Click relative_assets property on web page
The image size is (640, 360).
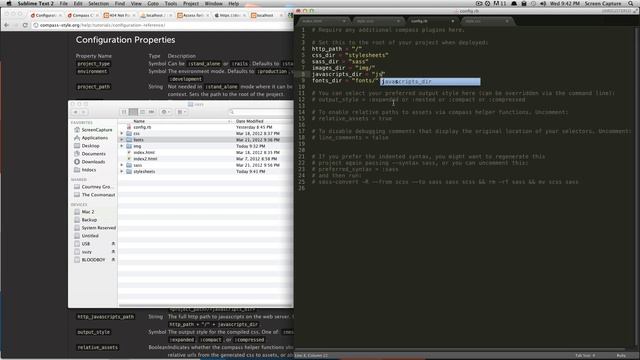pos(97,347)
